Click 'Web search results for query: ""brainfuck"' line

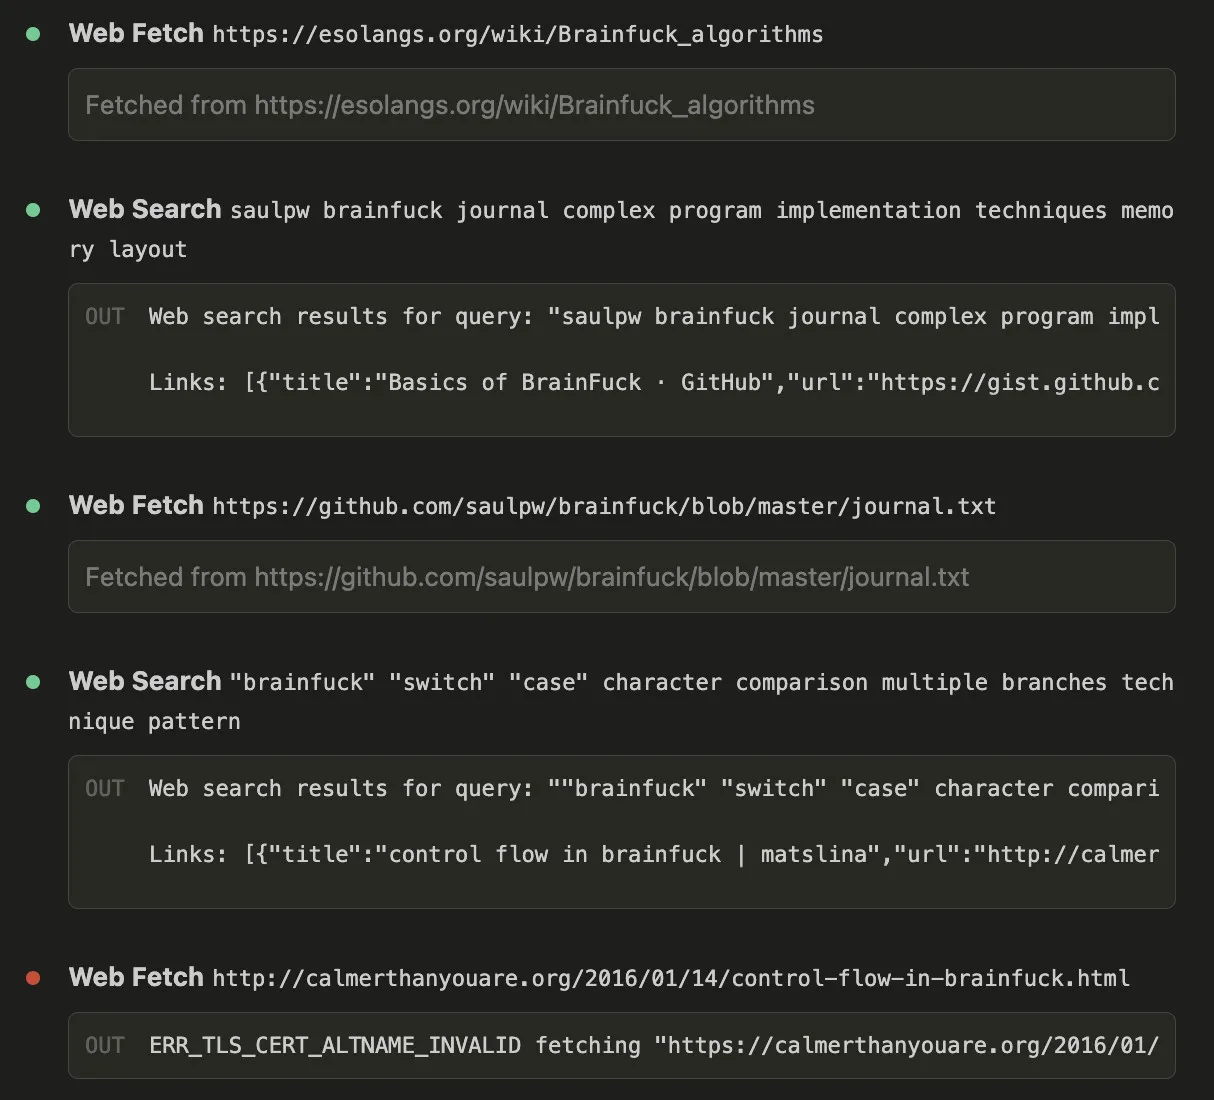(x=654, y=789)
